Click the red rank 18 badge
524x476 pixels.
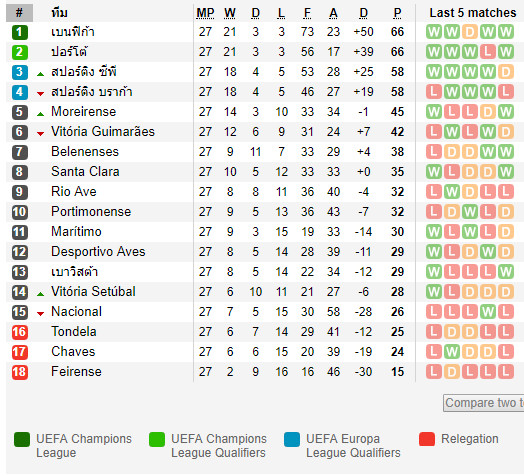pos(20,372)
